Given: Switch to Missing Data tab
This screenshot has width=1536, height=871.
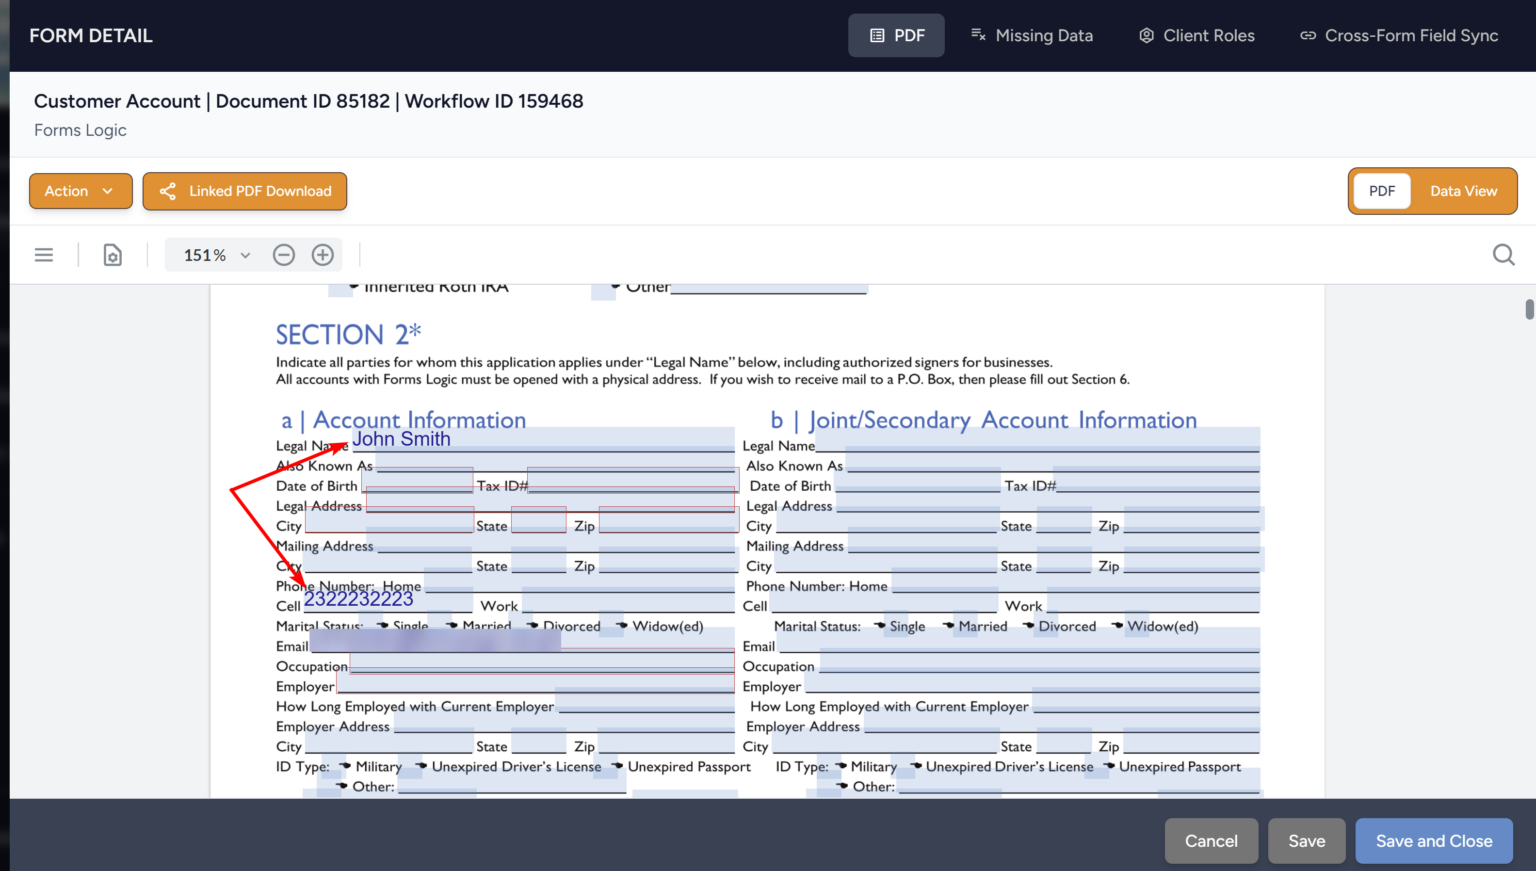Looking at the screenshot, I should [1031, 36].
